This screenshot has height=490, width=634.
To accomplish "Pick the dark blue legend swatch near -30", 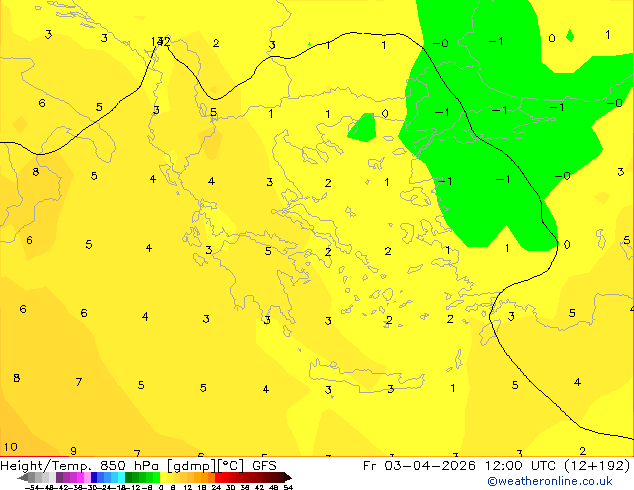I will (x=94, y=477).
